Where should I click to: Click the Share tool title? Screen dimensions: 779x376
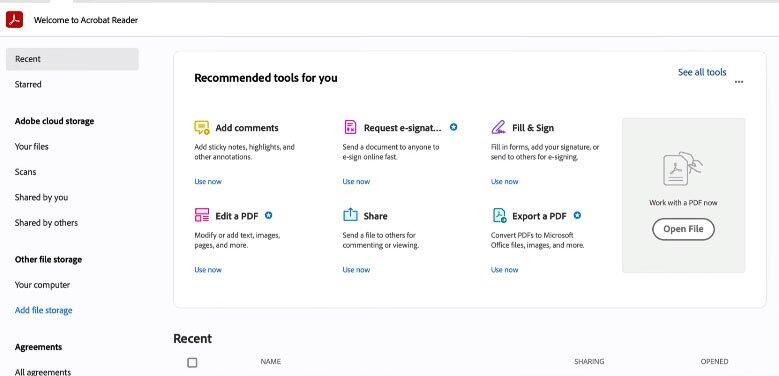(376, 216)
